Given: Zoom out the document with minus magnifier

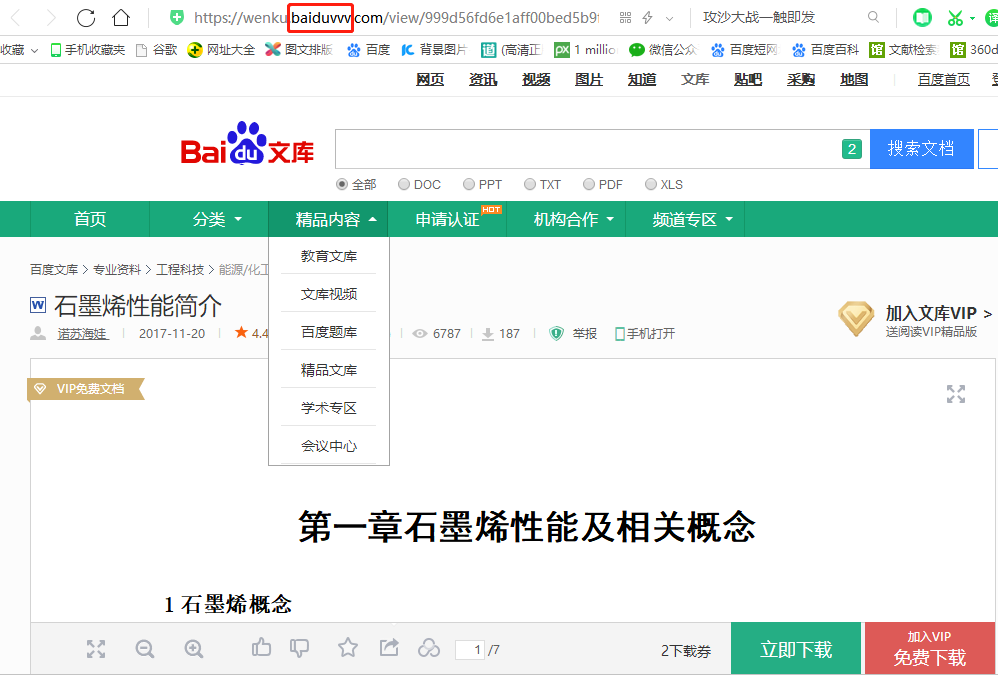Looking at the screenshot, I should (x=145, y=649).
